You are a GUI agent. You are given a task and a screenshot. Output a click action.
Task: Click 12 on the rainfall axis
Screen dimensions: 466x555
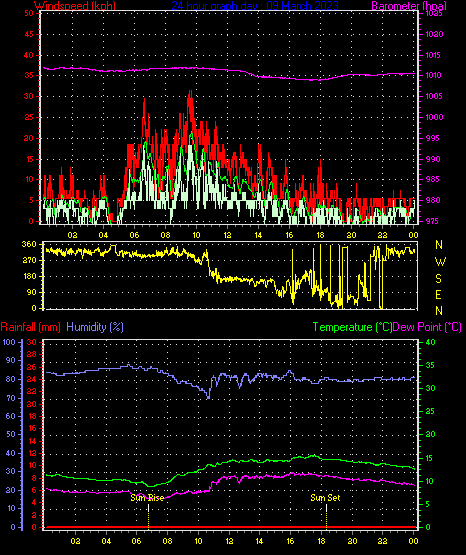(32, 453)
